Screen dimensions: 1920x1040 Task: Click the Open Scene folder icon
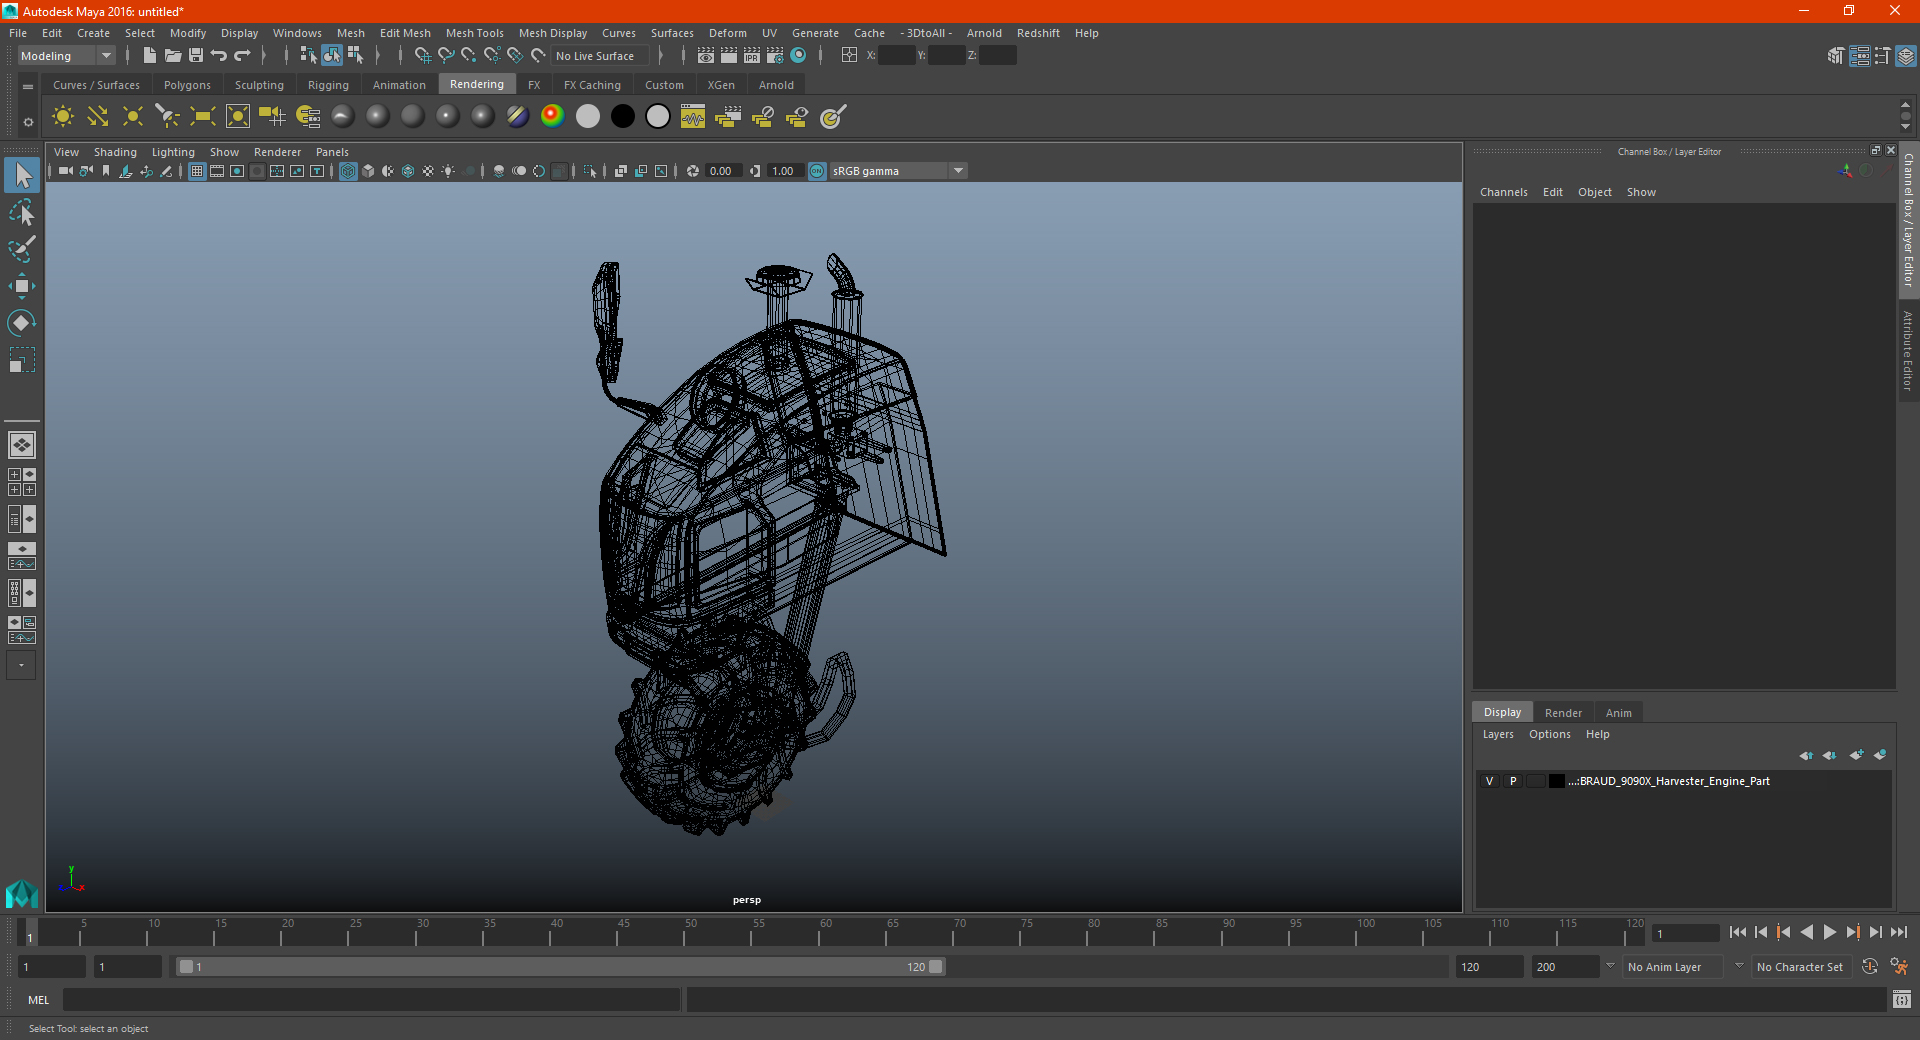tap(173, 56)
